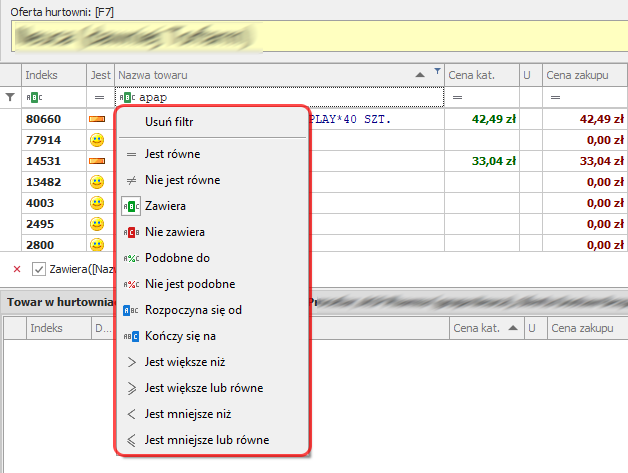
Task: Click the 'Jest mniejsze lub równe' icon
Action: click(x=131, y=440)
